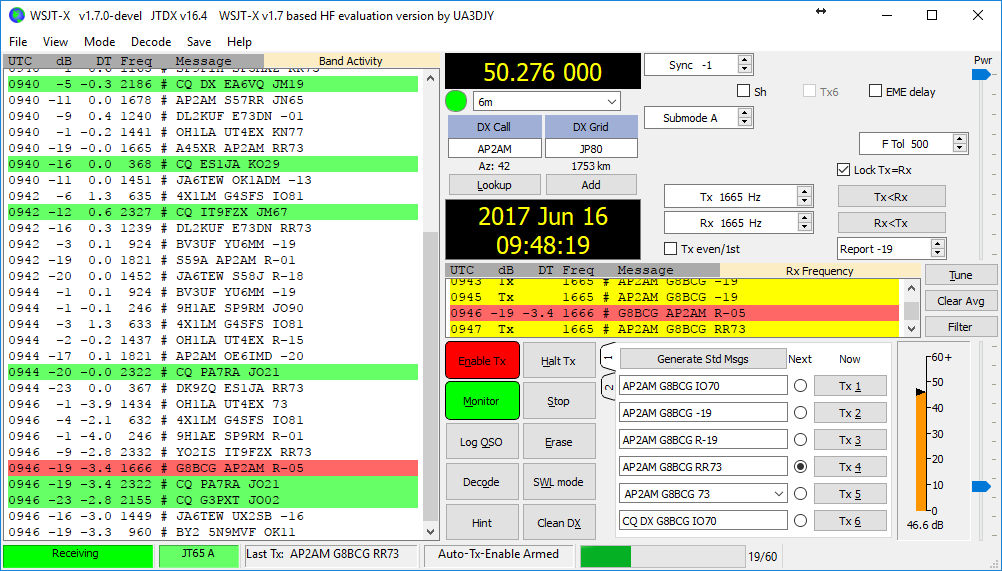Click decoded line CQ DX EA6VQ JM19
Viewport: 1002px width, 571px height.
click(213, 84)
